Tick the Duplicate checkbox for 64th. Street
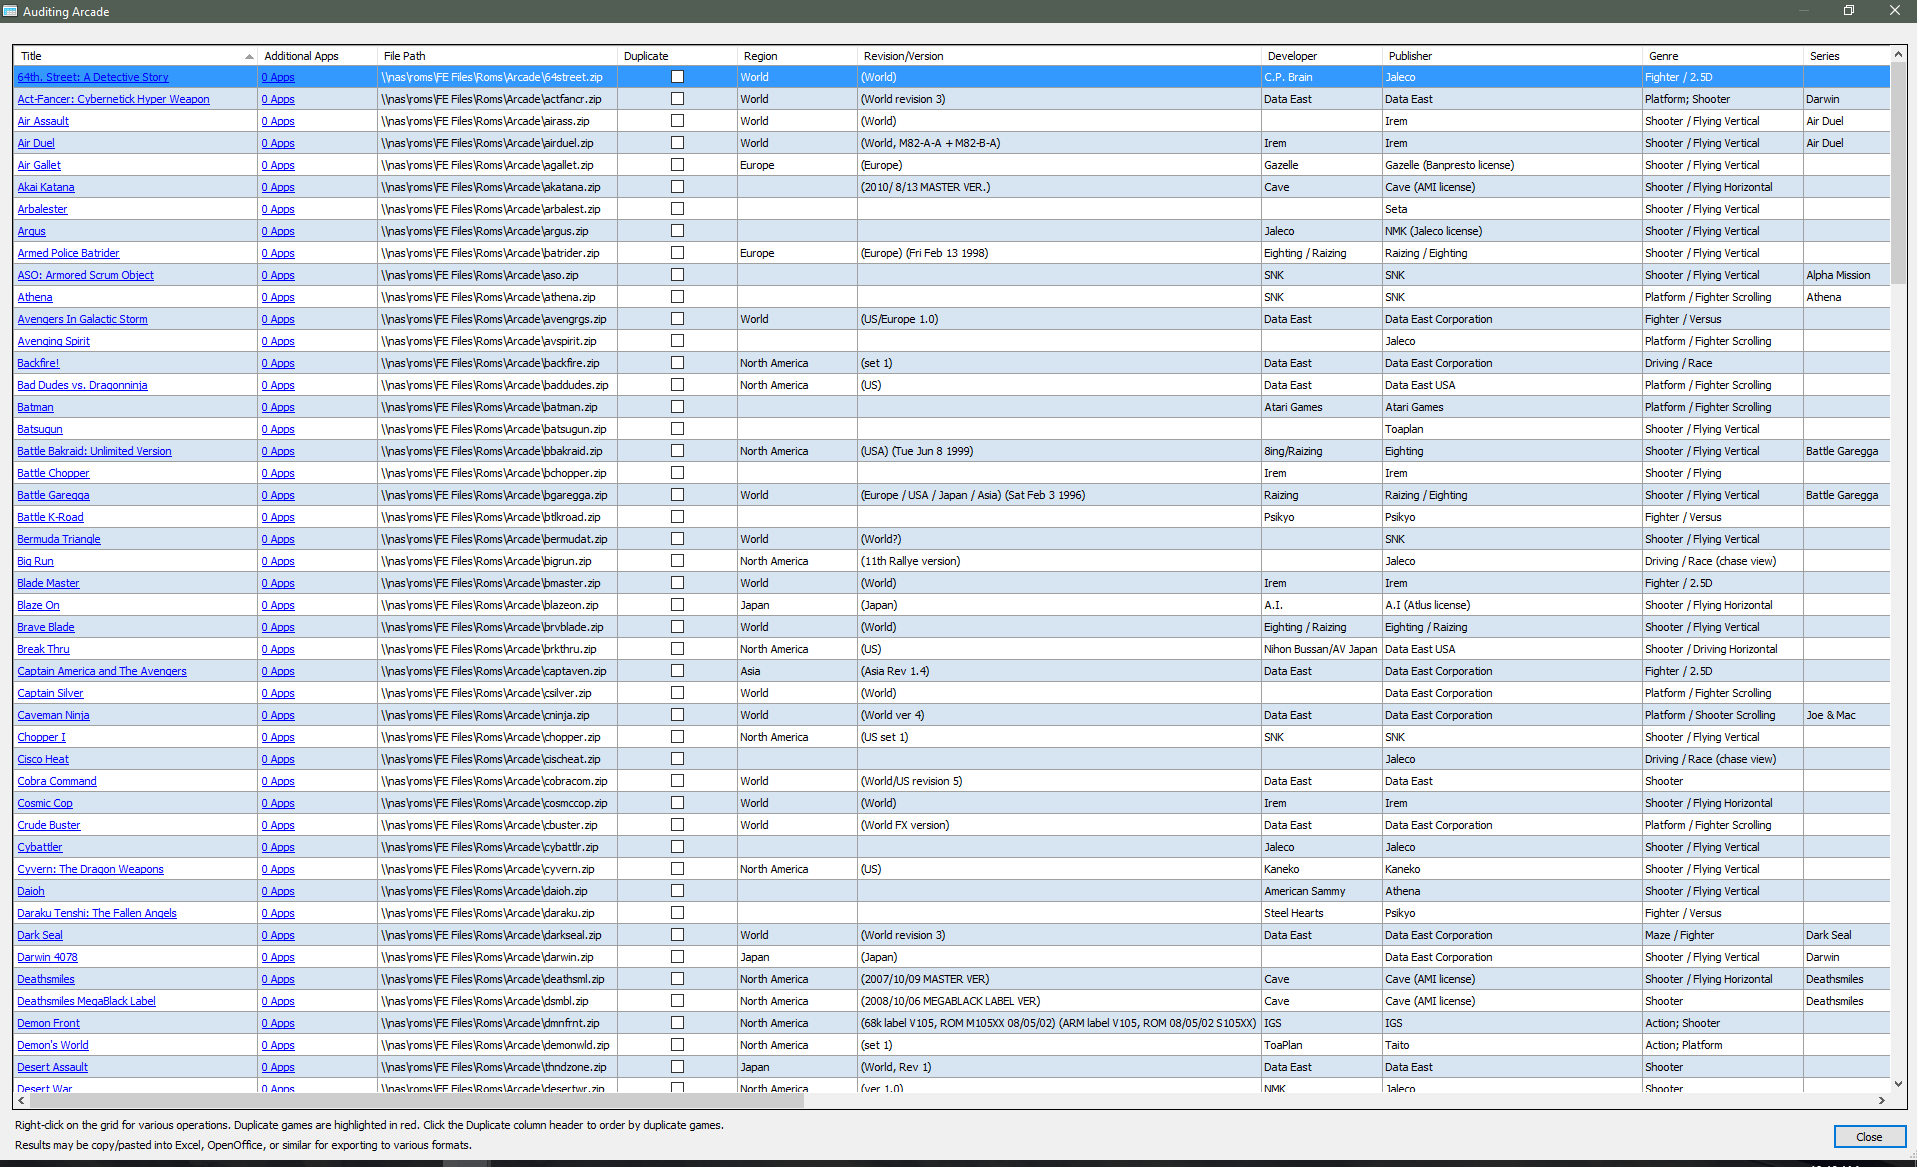 pyautogui.click(x=677, y=77)
